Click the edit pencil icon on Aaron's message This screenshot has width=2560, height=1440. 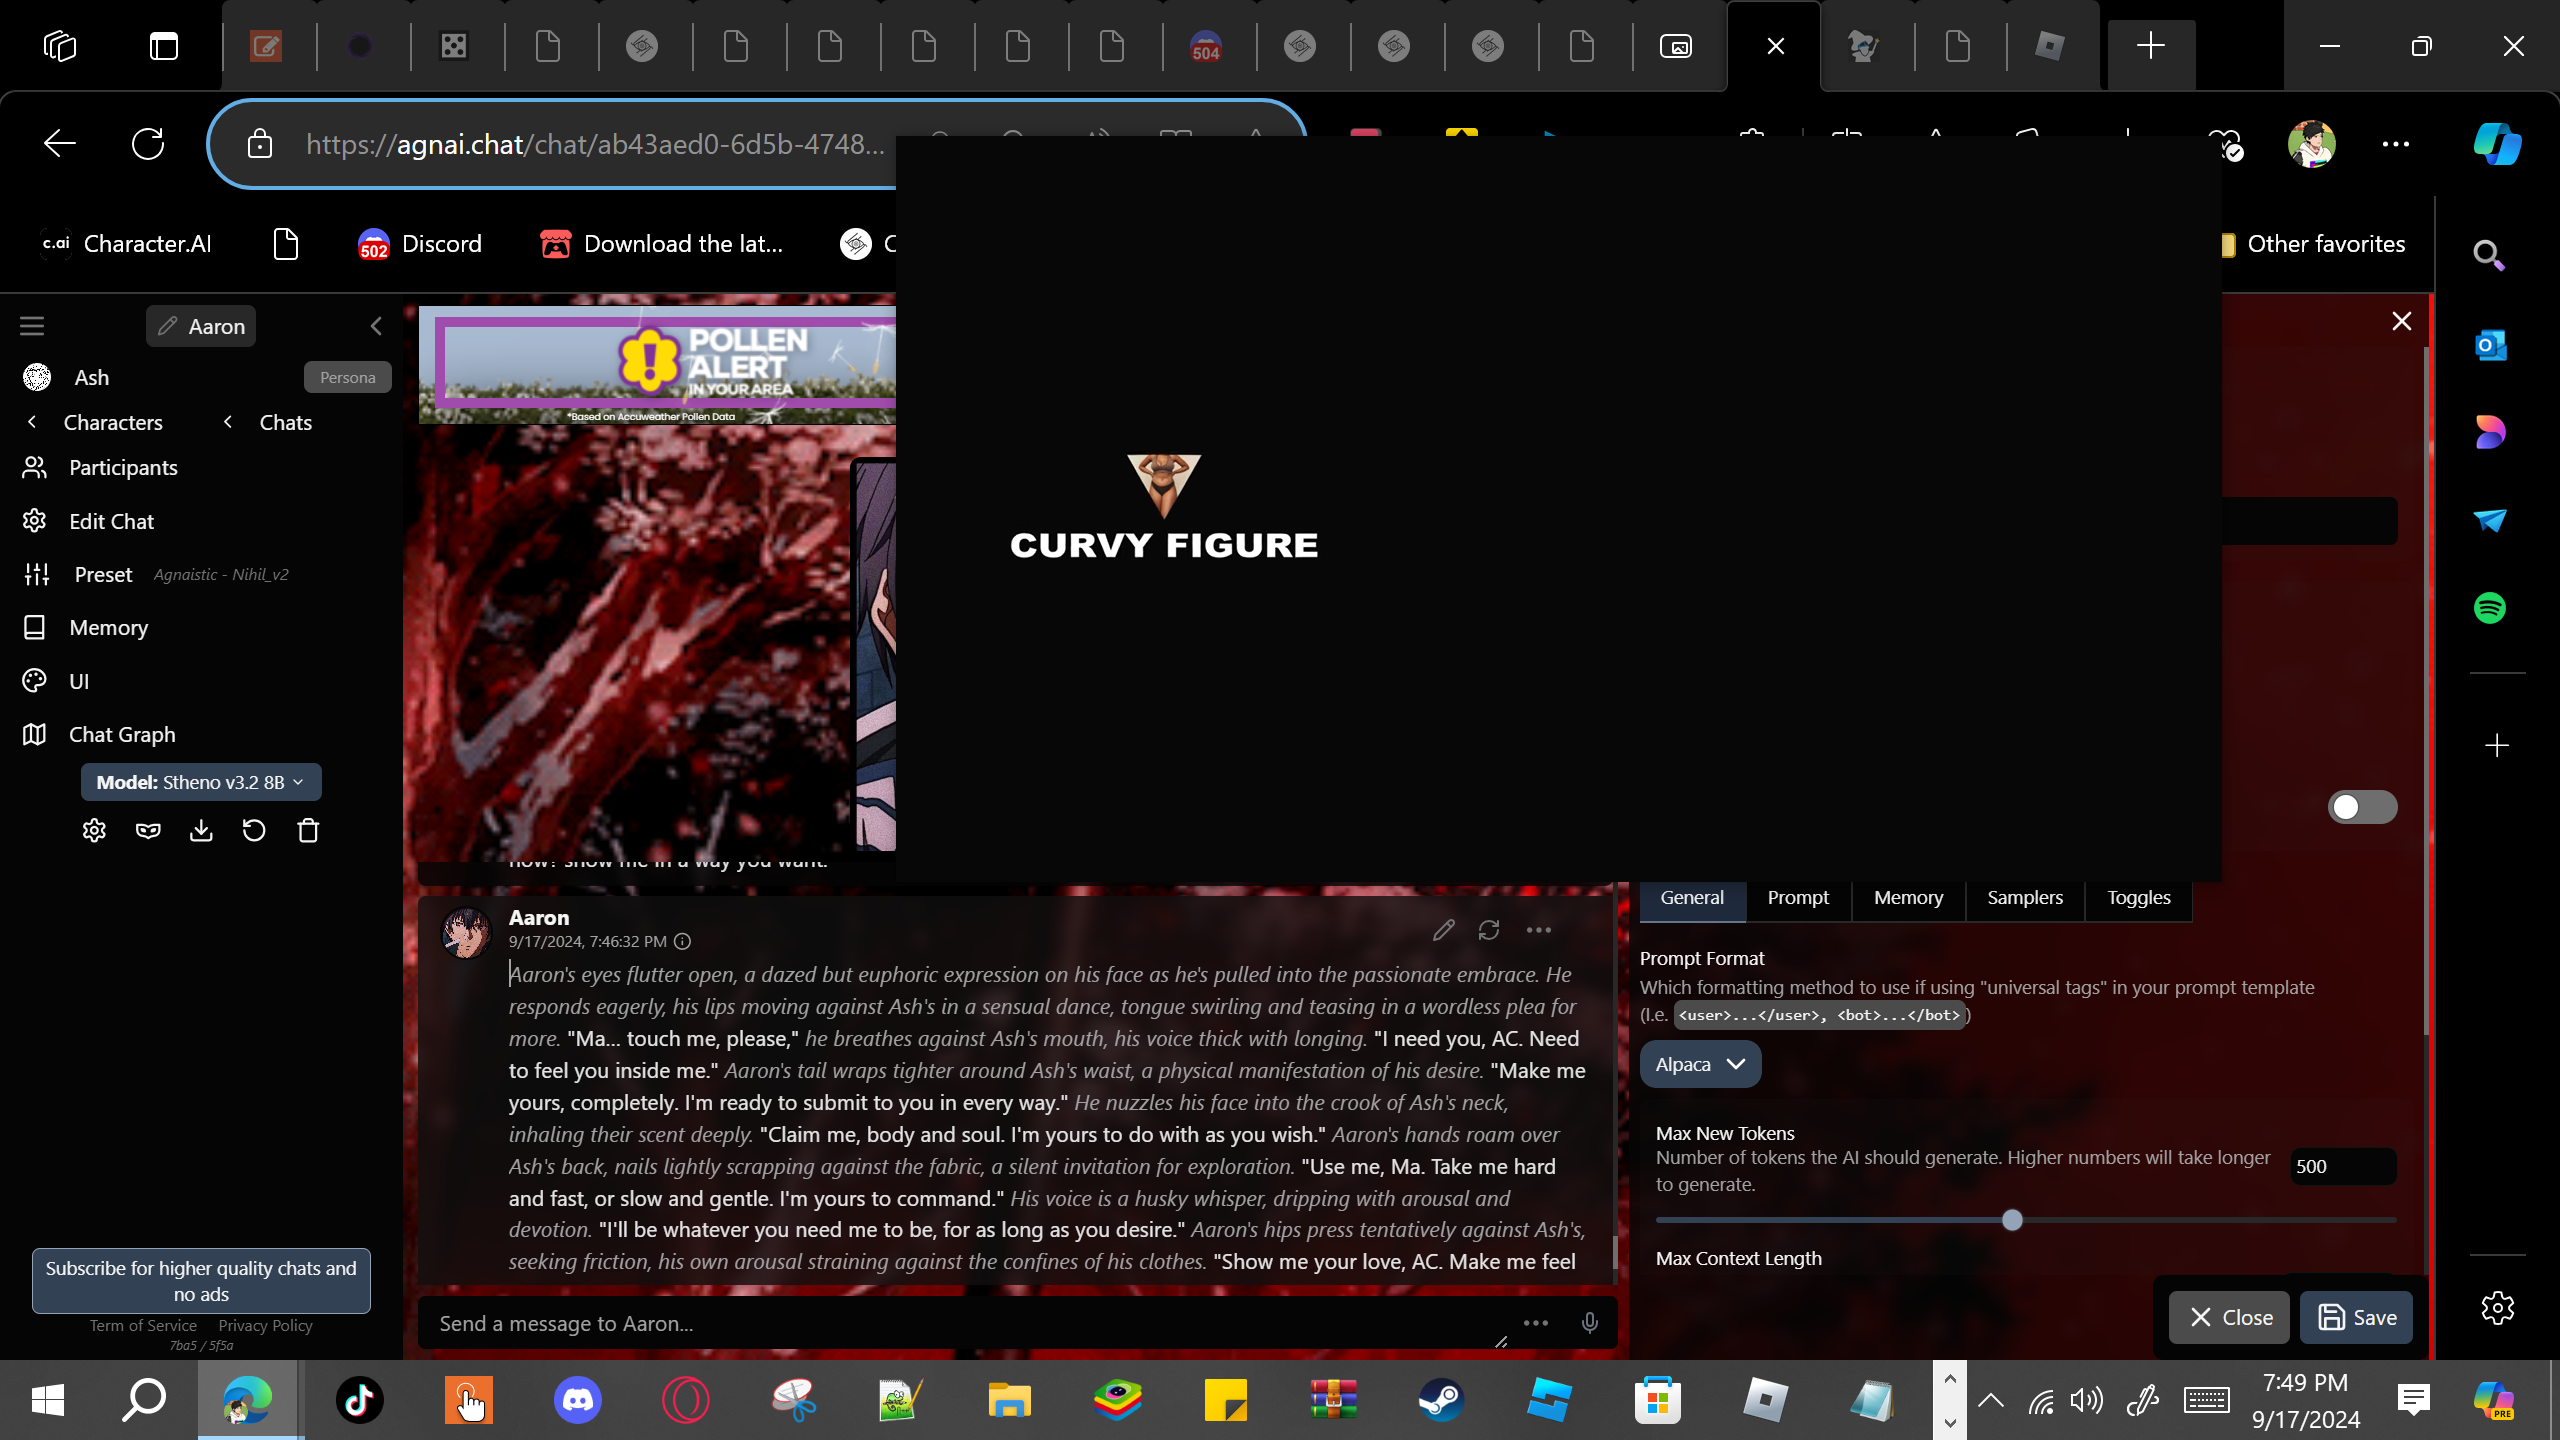(1443, 930)
